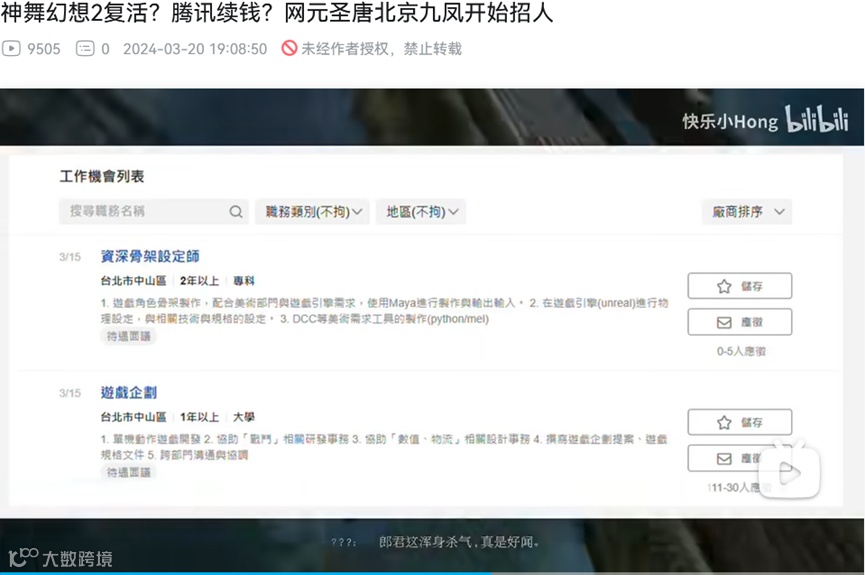
Task: Click the 待遇面議 tag under 遊戲企劃
Action: click(129, 473)
